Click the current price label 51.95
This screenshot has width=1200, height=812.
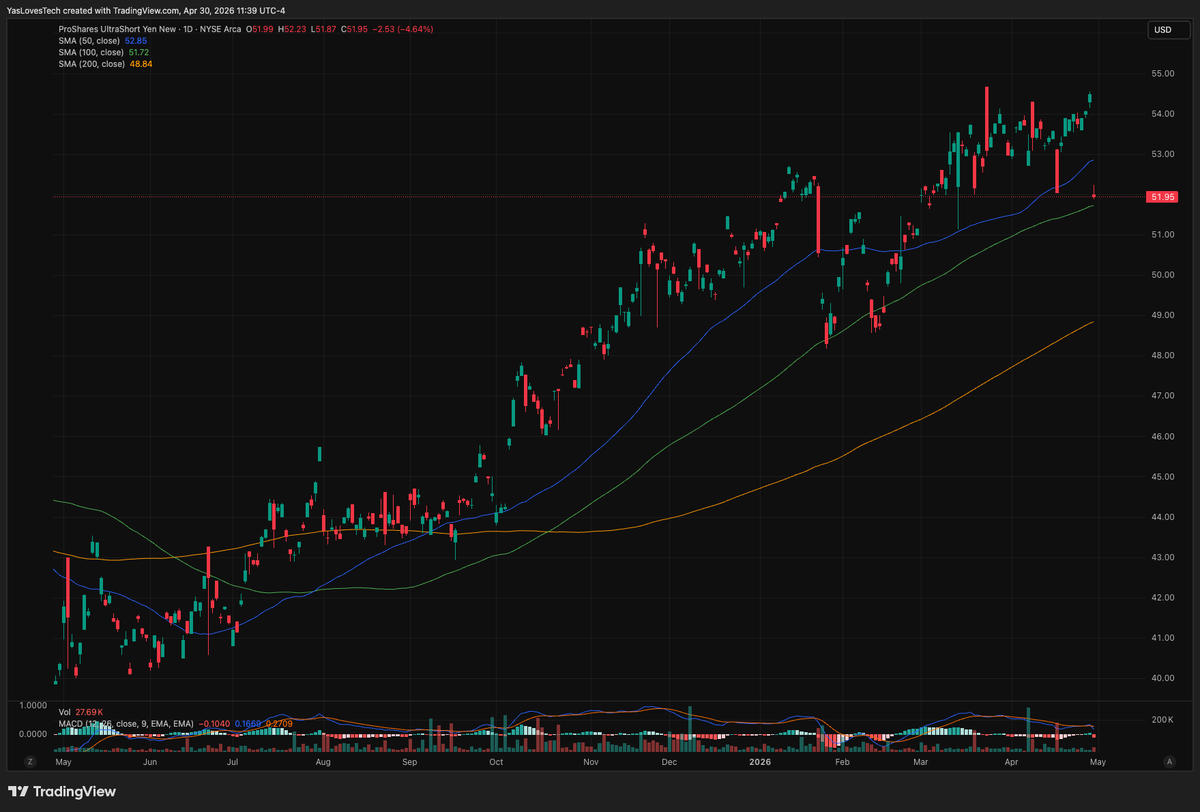point(1162,197)
